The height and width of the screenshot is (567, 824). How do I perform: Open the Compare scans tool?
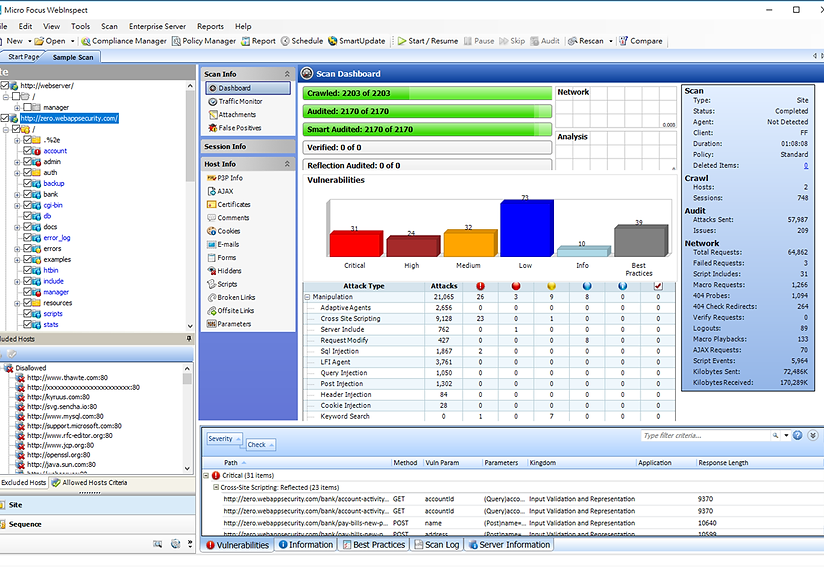point(641,41)
